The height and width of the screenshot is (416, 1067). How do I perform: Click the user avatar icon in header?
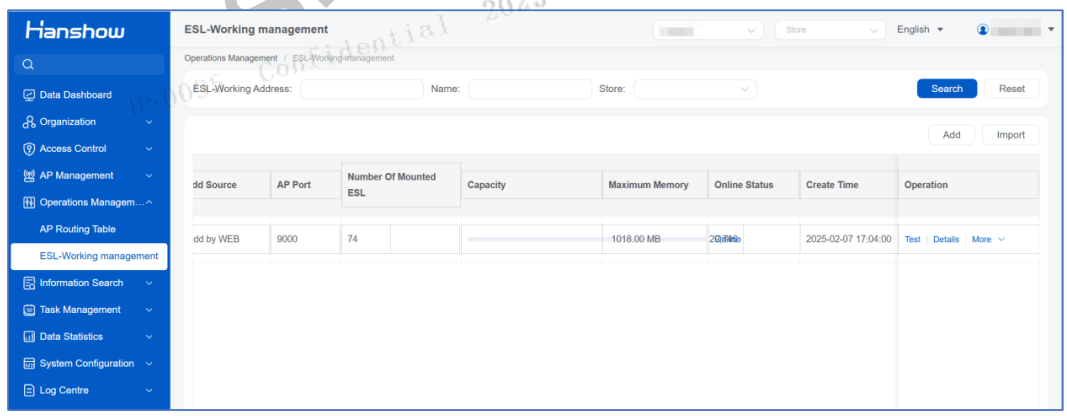pos(982,30)
